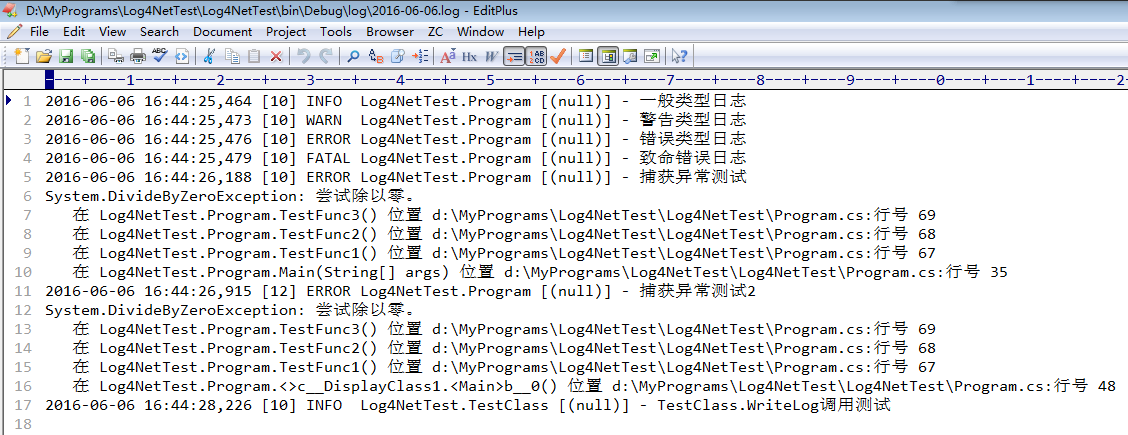This screenshot has height=435, width=1128.
Task: Open the ZC menu
Action: click(x=435, y=32)
